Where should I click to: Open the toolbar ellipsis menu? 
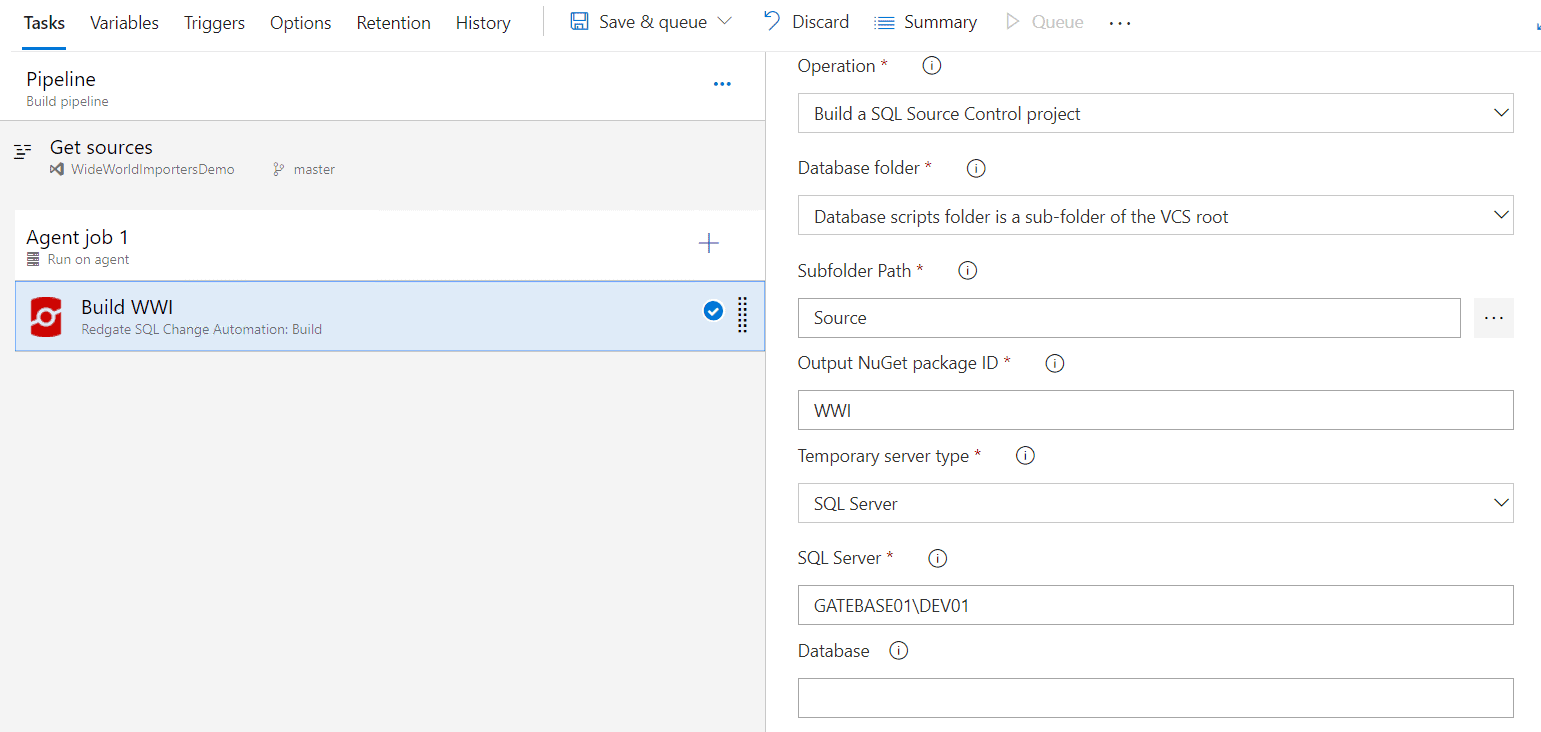coord(1119,22)
